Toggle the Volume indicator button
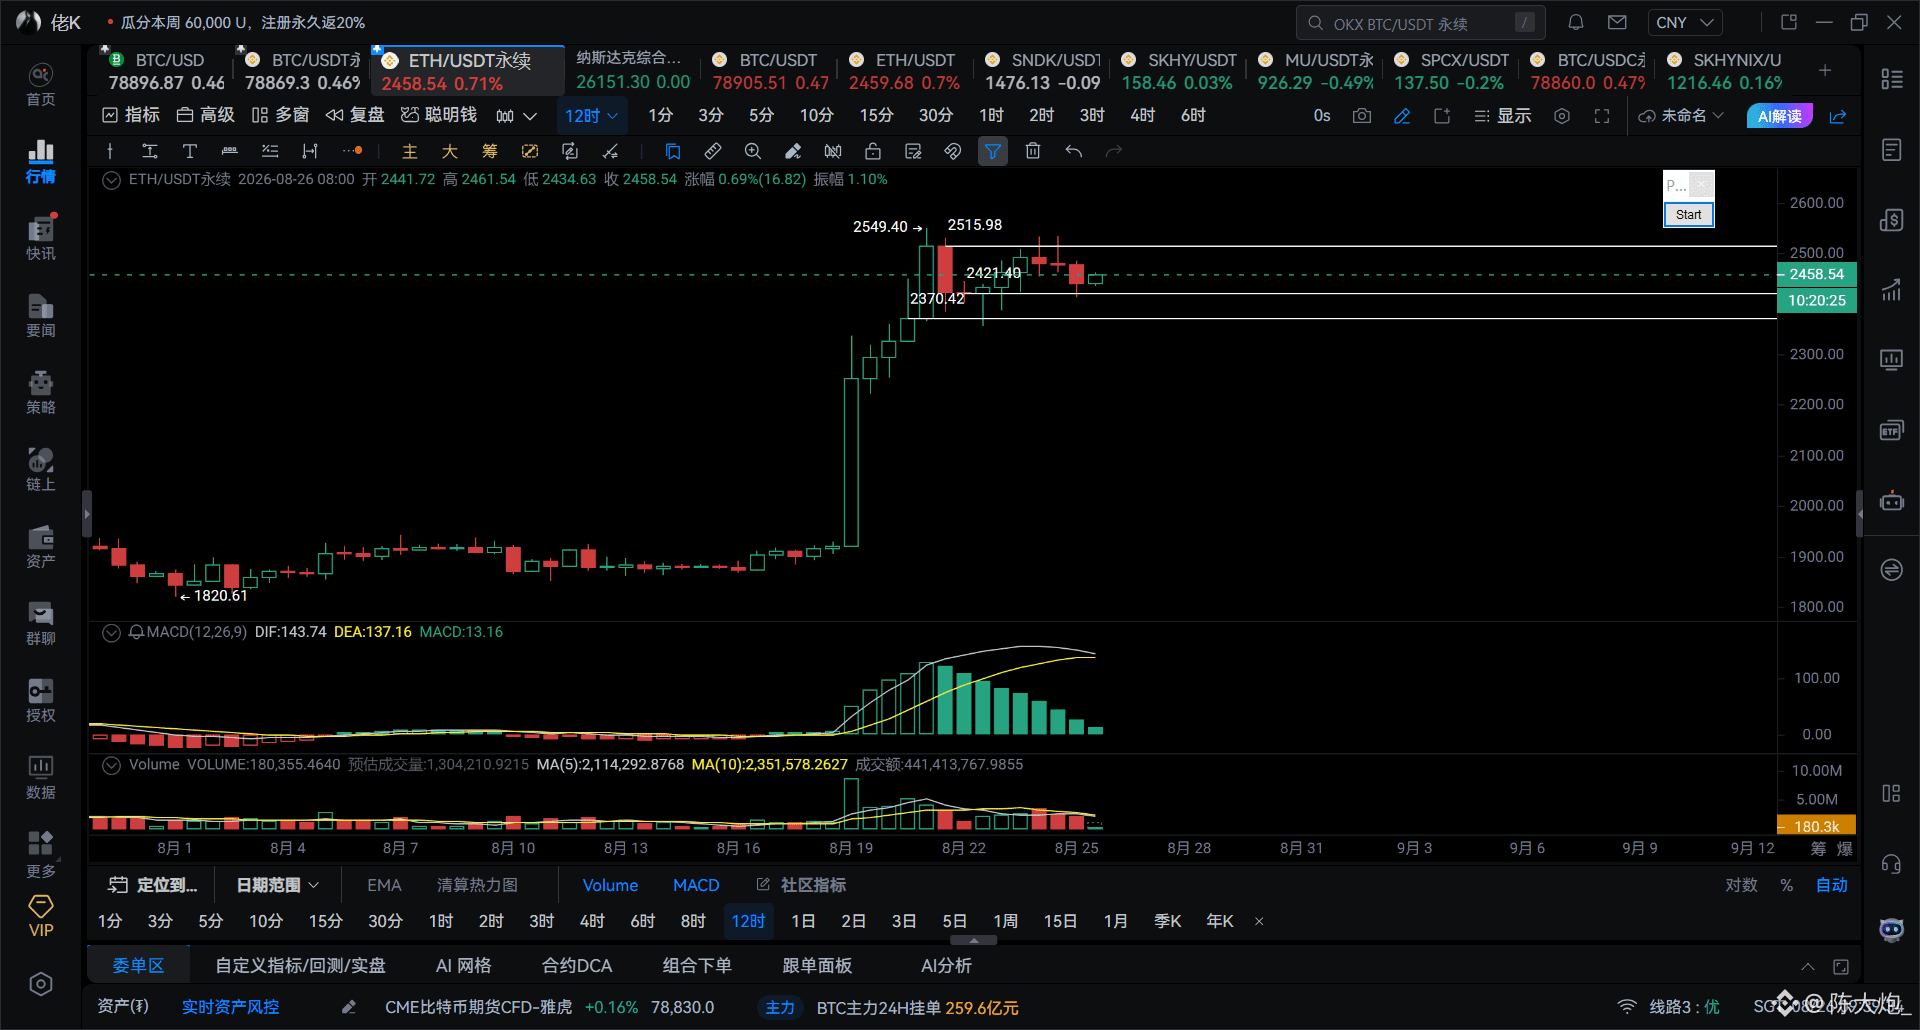 click(610, 885)
